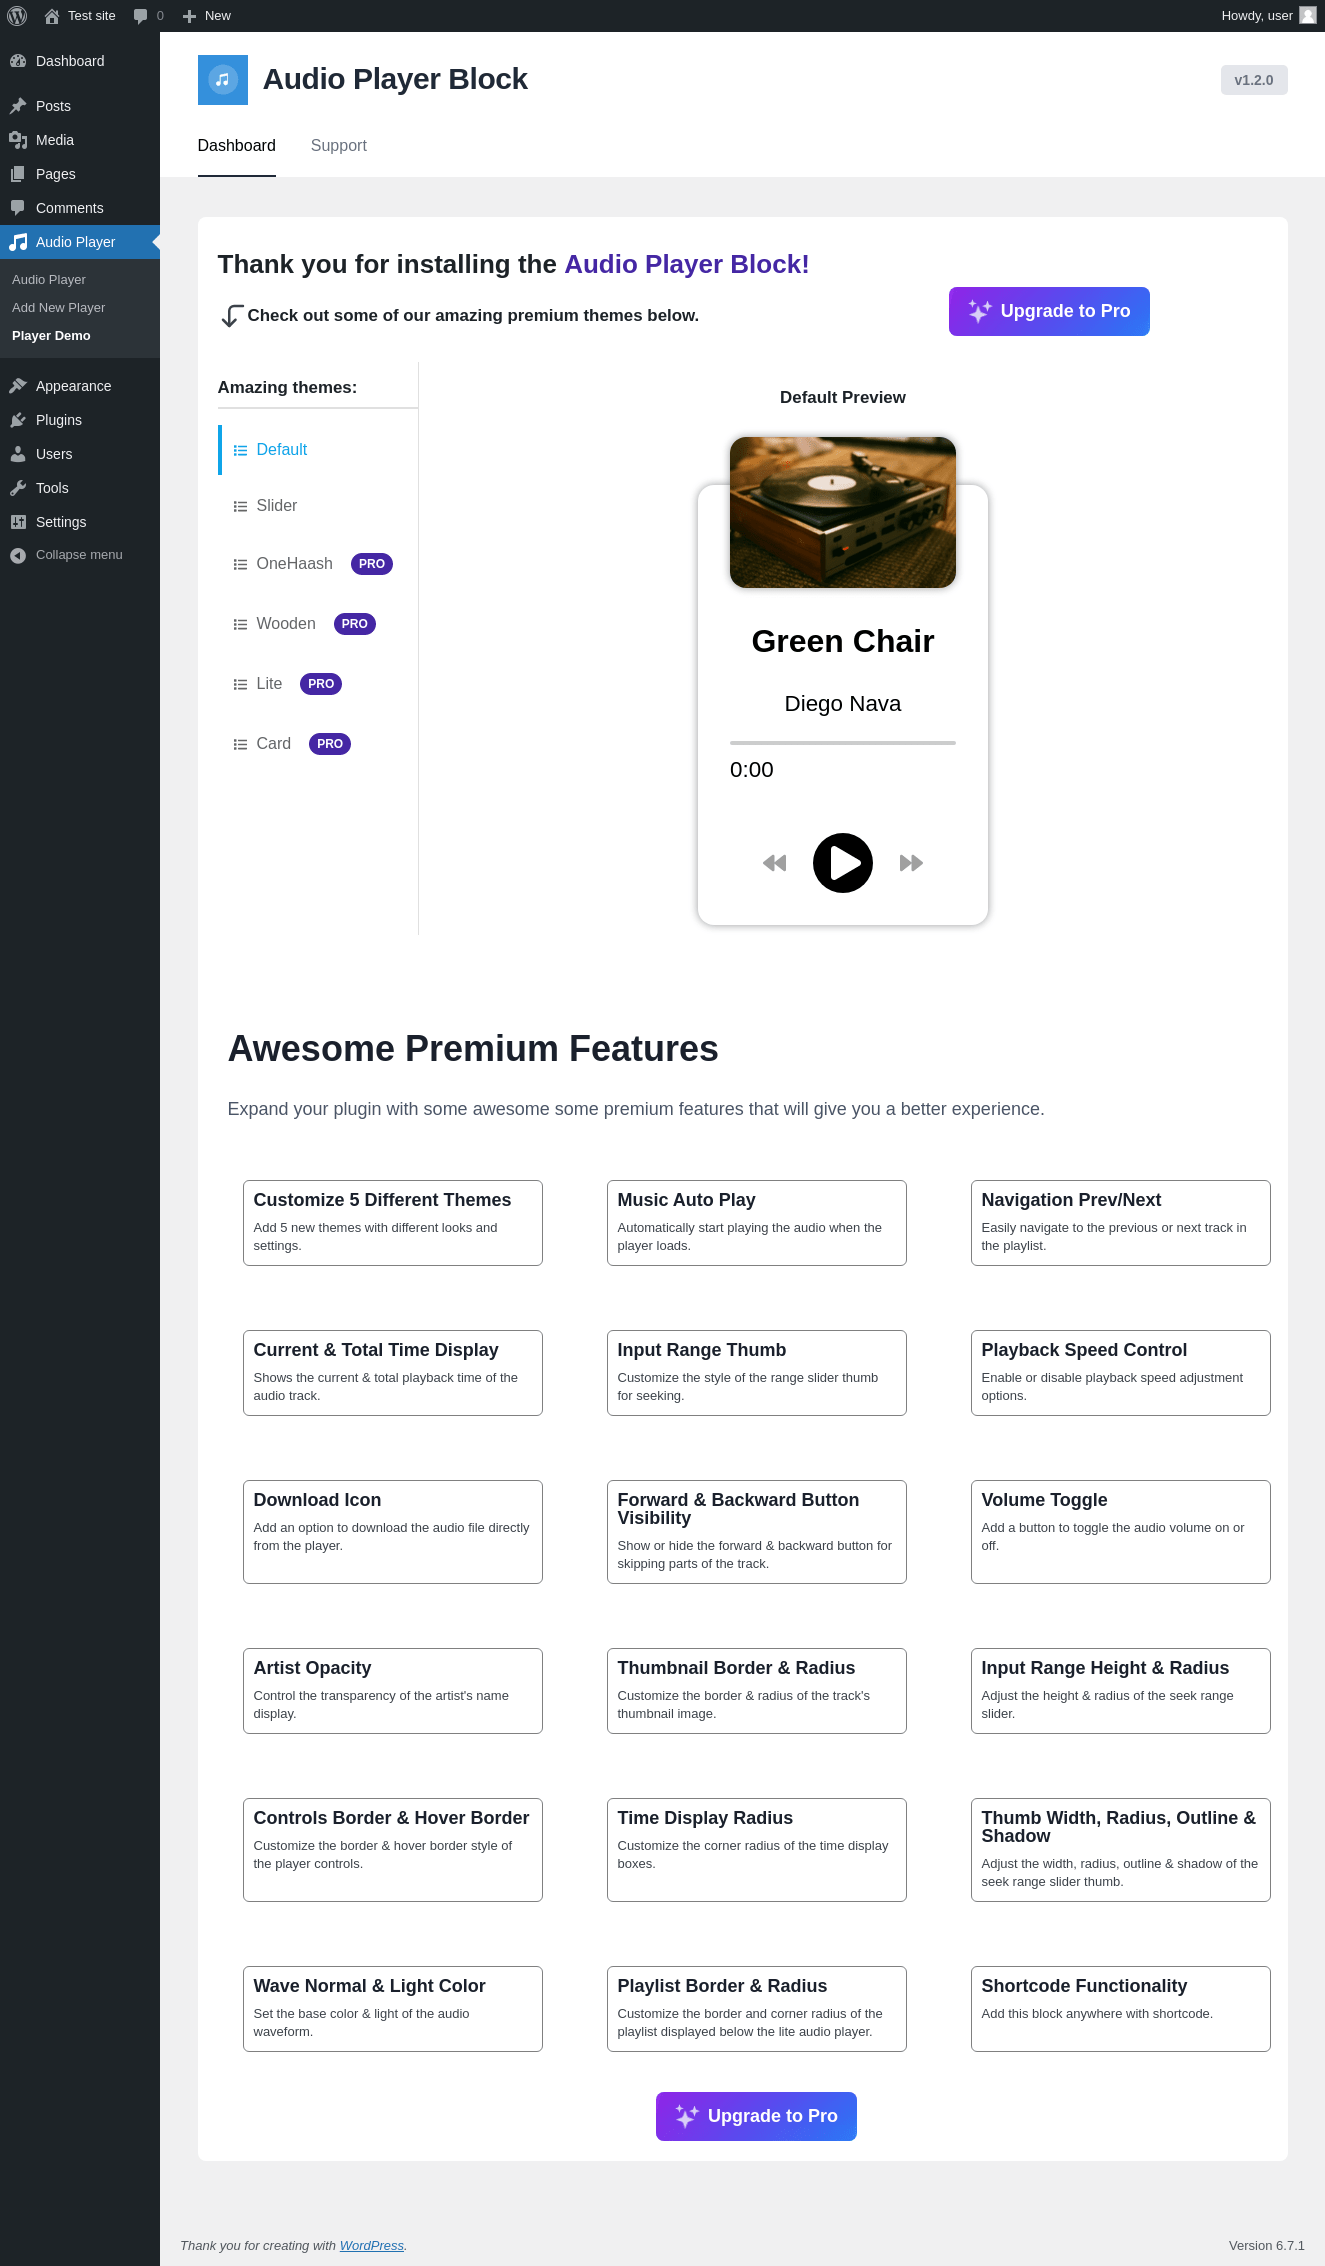Viewport: 1325px width, 2266px height.
Task: Open the user avatar next to Howdy
Action: [1307, 15]
